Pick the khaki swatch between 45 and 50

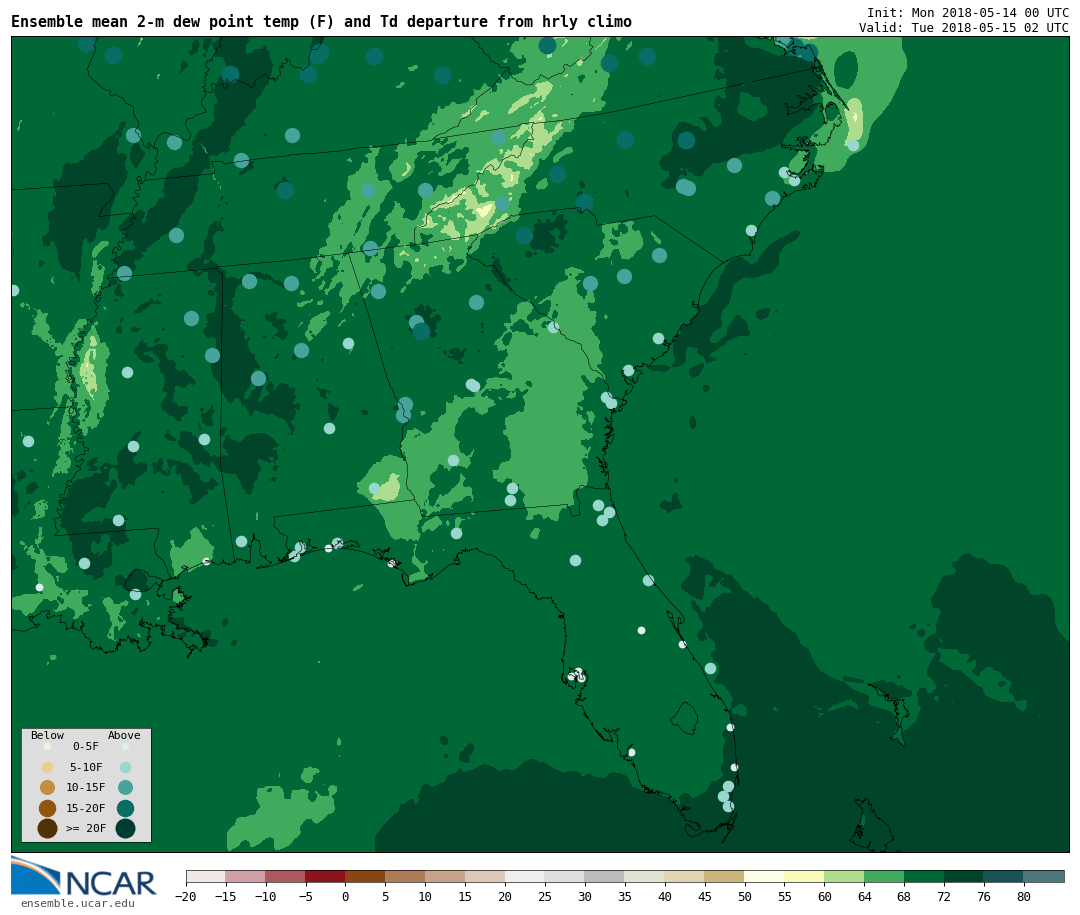tap(725, 876)
